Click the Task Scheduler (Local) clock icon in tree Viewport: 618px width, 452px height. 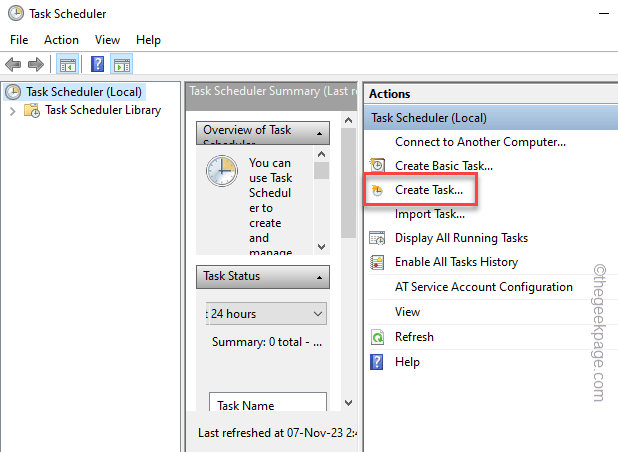click(x=13, y=92)
